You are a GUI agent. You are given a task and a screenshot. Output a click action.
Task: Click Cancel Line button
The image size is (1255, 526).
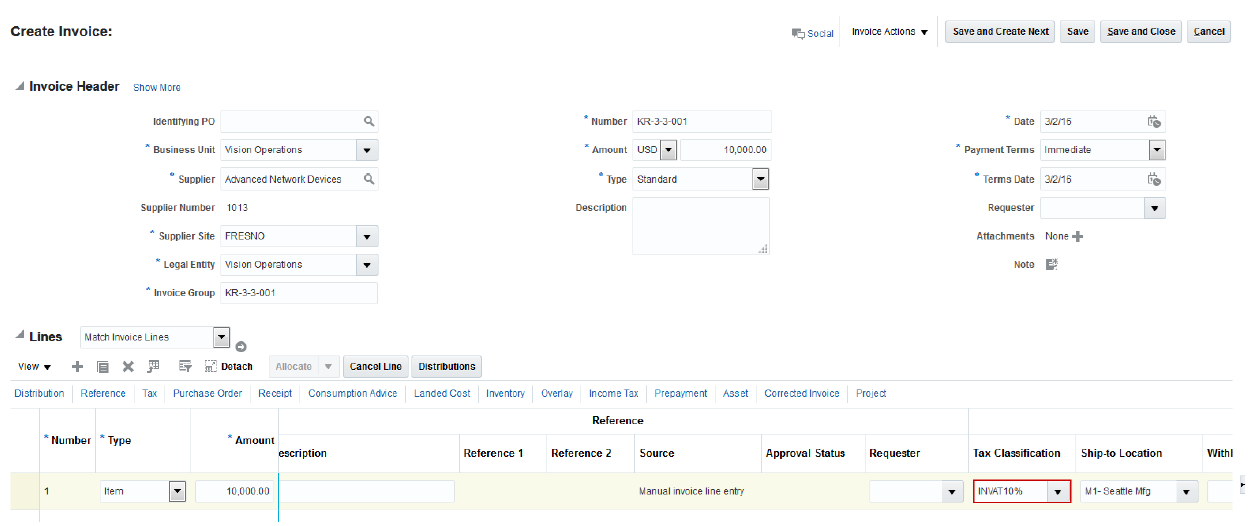pos(376,367)
